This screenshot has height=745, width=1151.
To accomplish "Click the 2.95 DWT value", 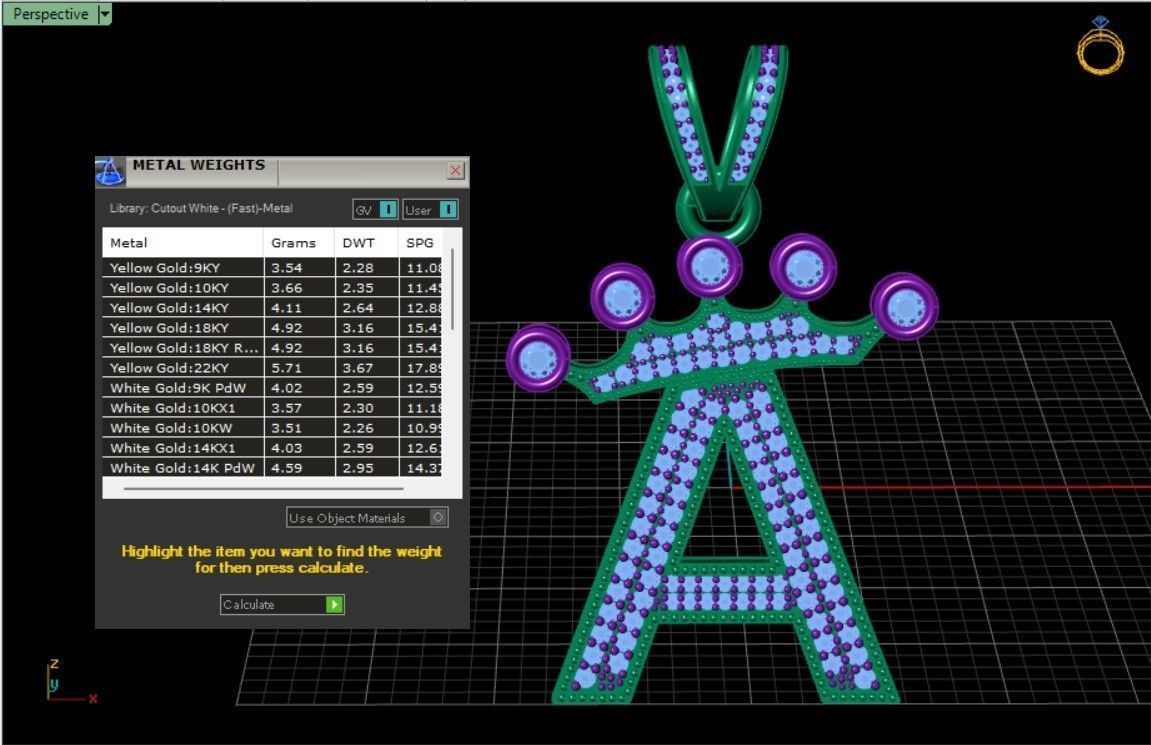I will [x=358, y=468].
